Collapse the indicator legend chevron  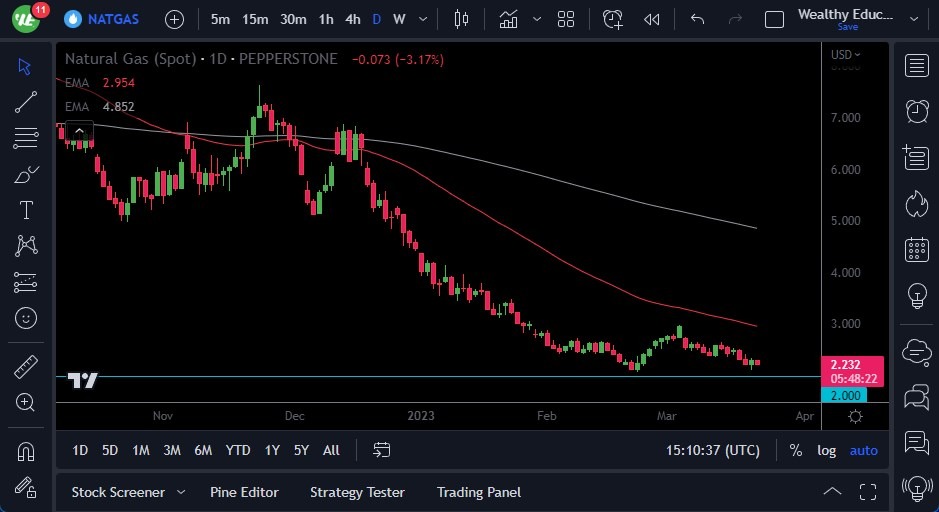click(x=79, y=131)
